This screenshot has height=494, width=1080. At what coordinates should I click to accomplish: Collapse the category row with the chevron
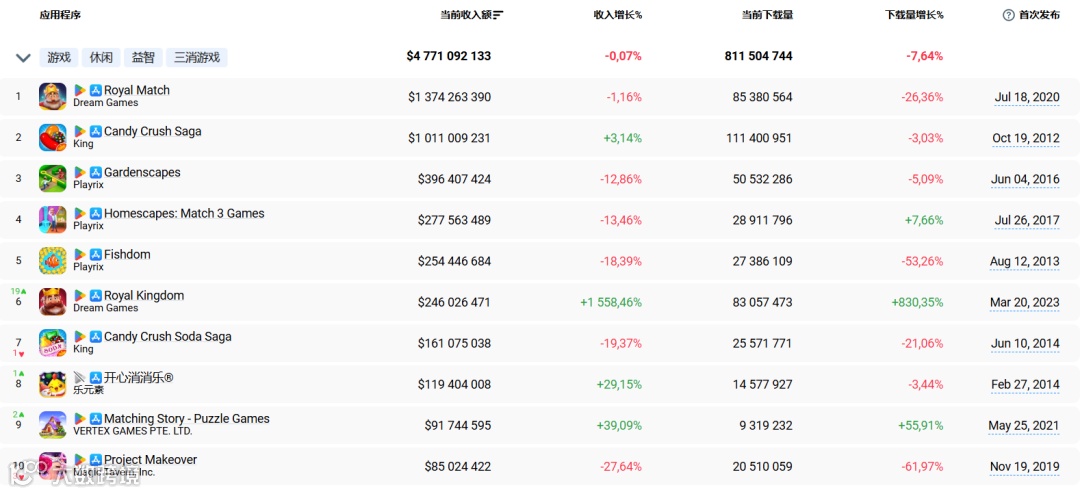click(23, 57)
